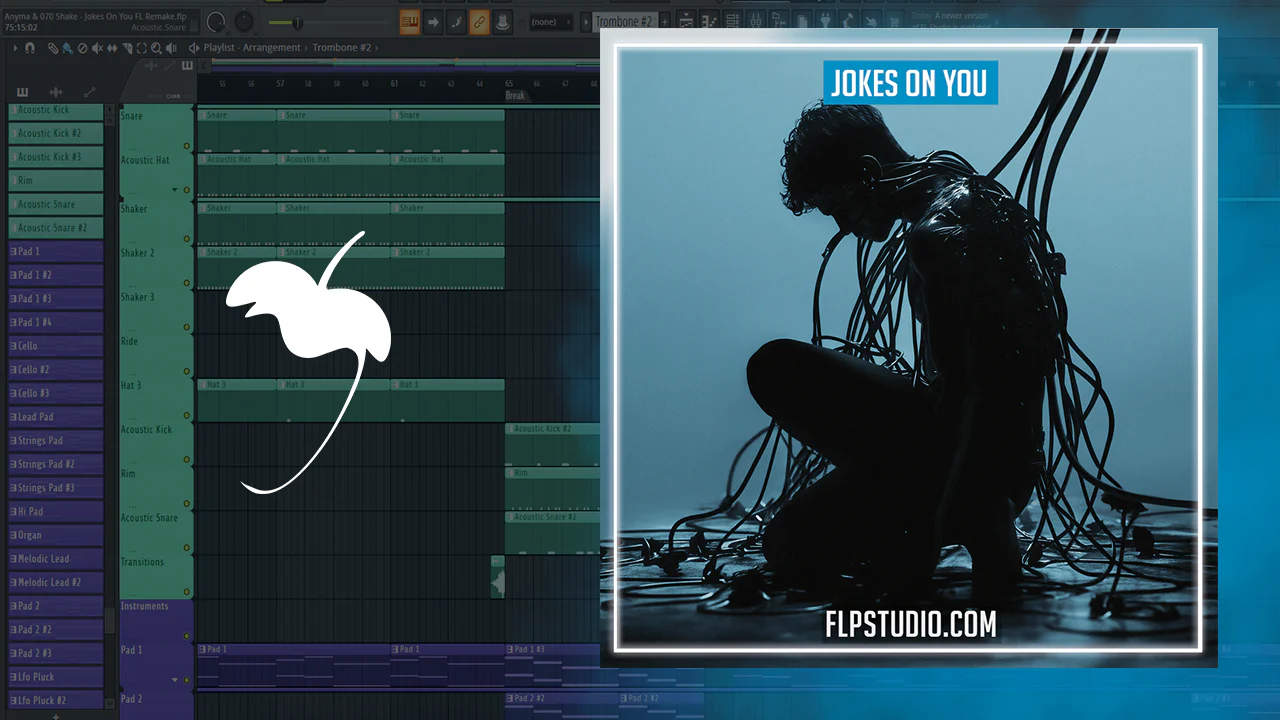
Task: Toggle the magnet snap icon
Action: coord(30,47)
